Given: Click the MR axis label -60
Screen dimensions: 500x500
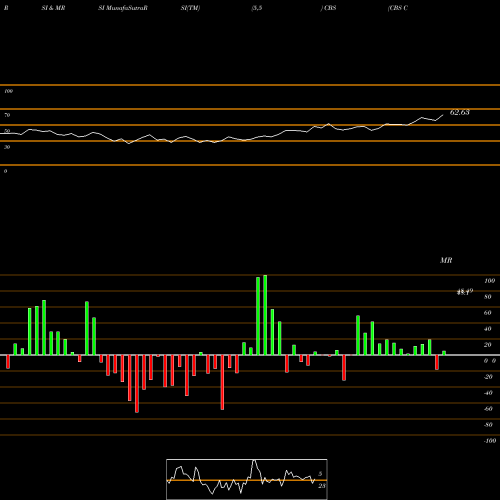Looking at the screenshot, I should point(488,409).
